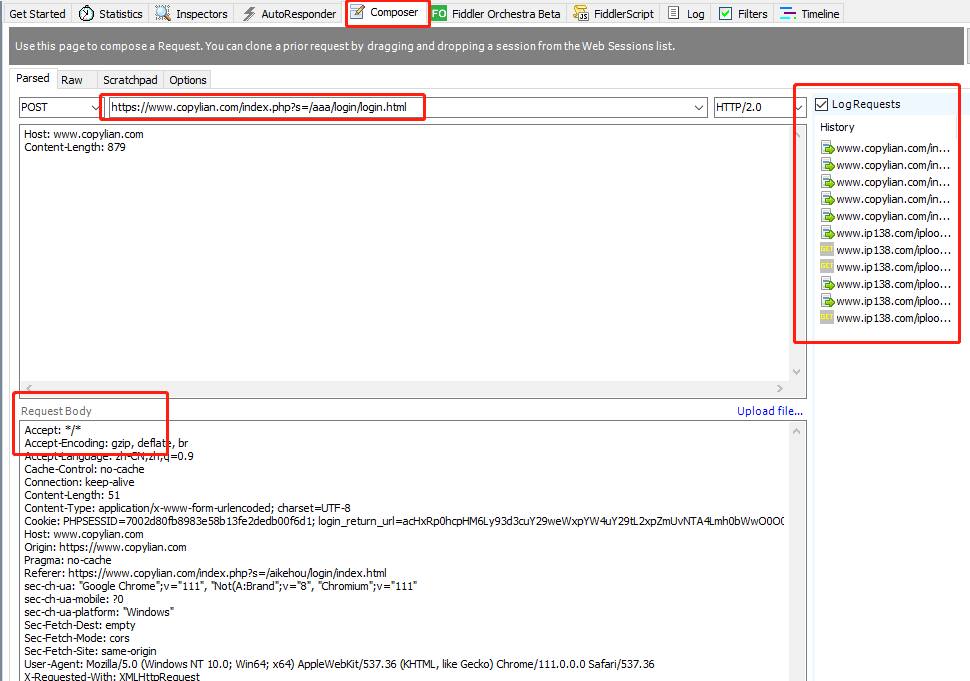Viewport: 970px width, 681px height.
Task: Click the 'Content-Length: 51' line
Action: [x=72, y=495]
